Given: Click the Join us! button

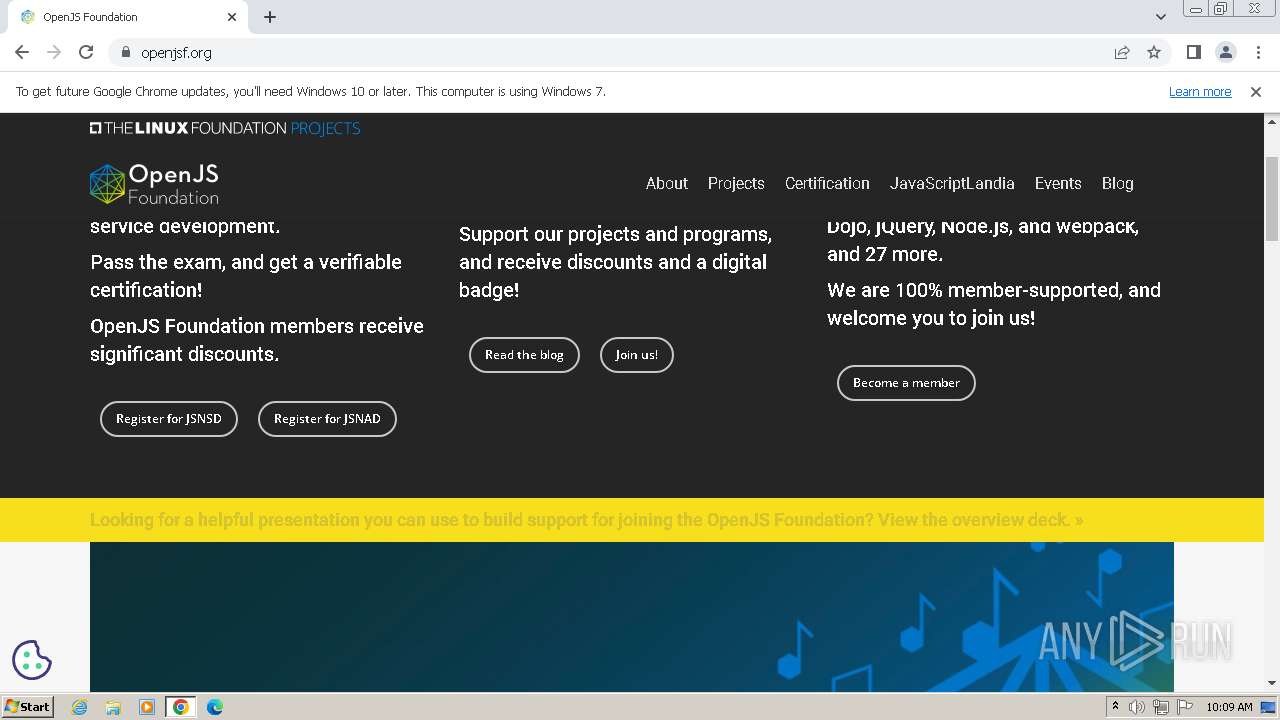Looking at the screenshot, I should pyautogui.click(x=637, y=355).
